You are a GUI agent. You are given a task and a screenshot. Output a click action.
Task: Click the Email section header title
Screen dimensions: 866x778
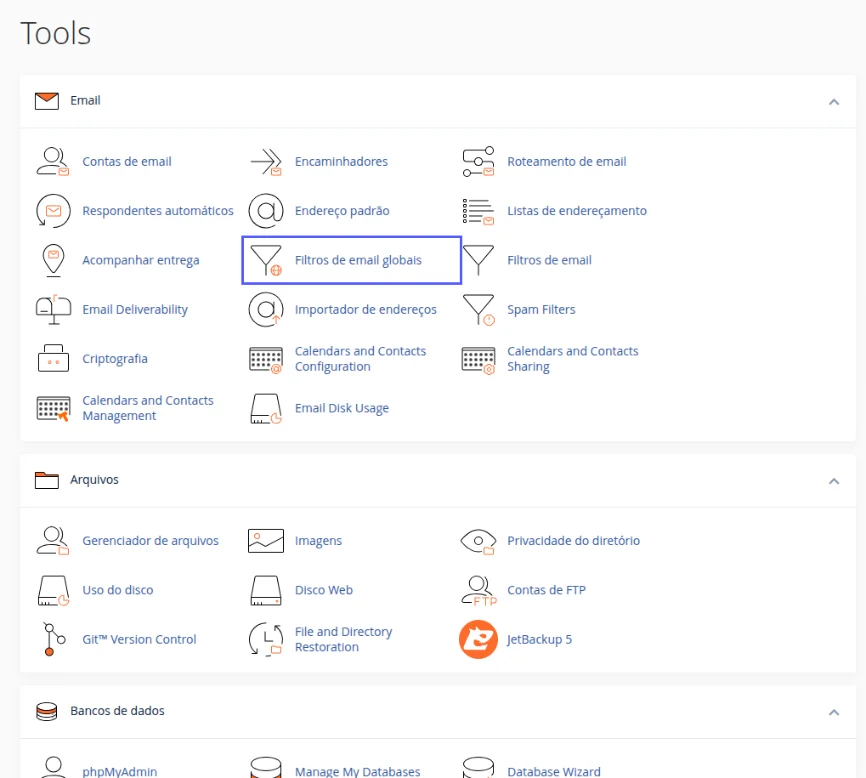click(85, 100)
